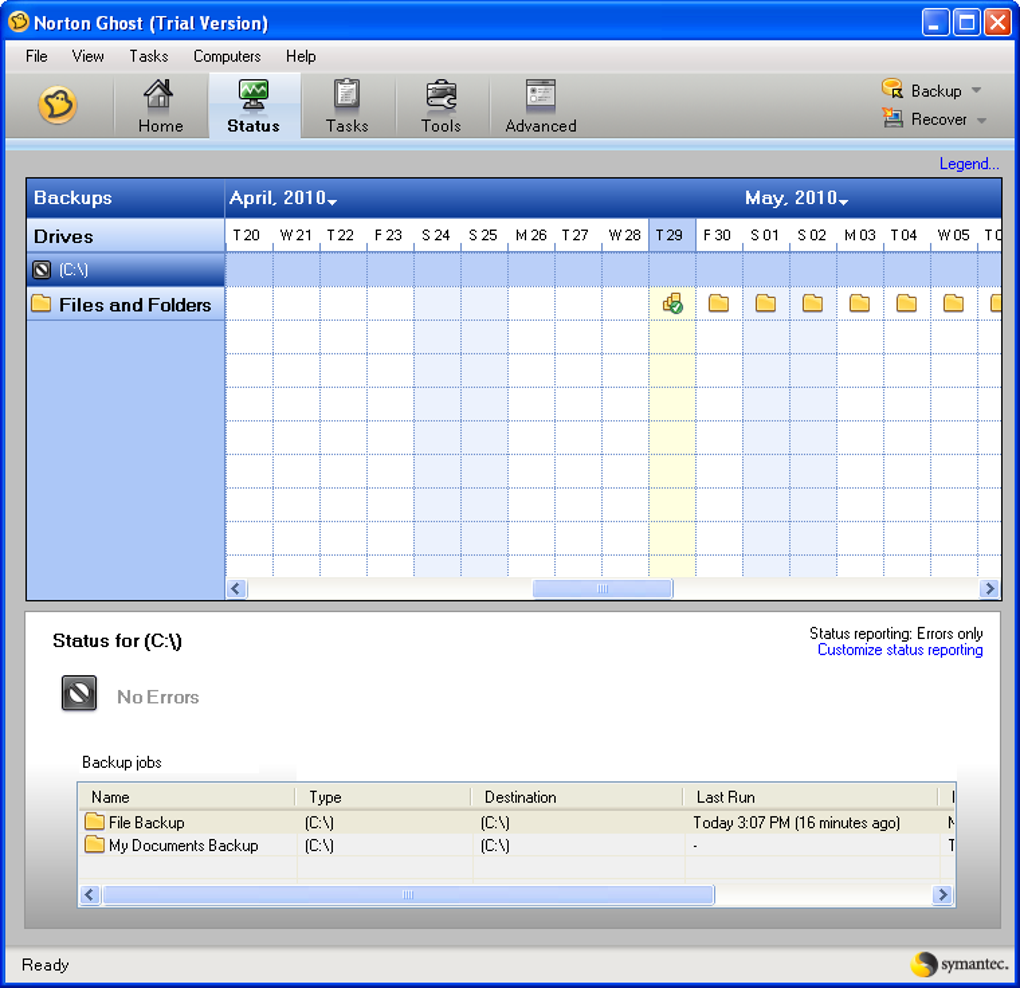This screenshot has width=1020, height=988.
Task: Click the Backup drive icon at top right
Action: 892,89
